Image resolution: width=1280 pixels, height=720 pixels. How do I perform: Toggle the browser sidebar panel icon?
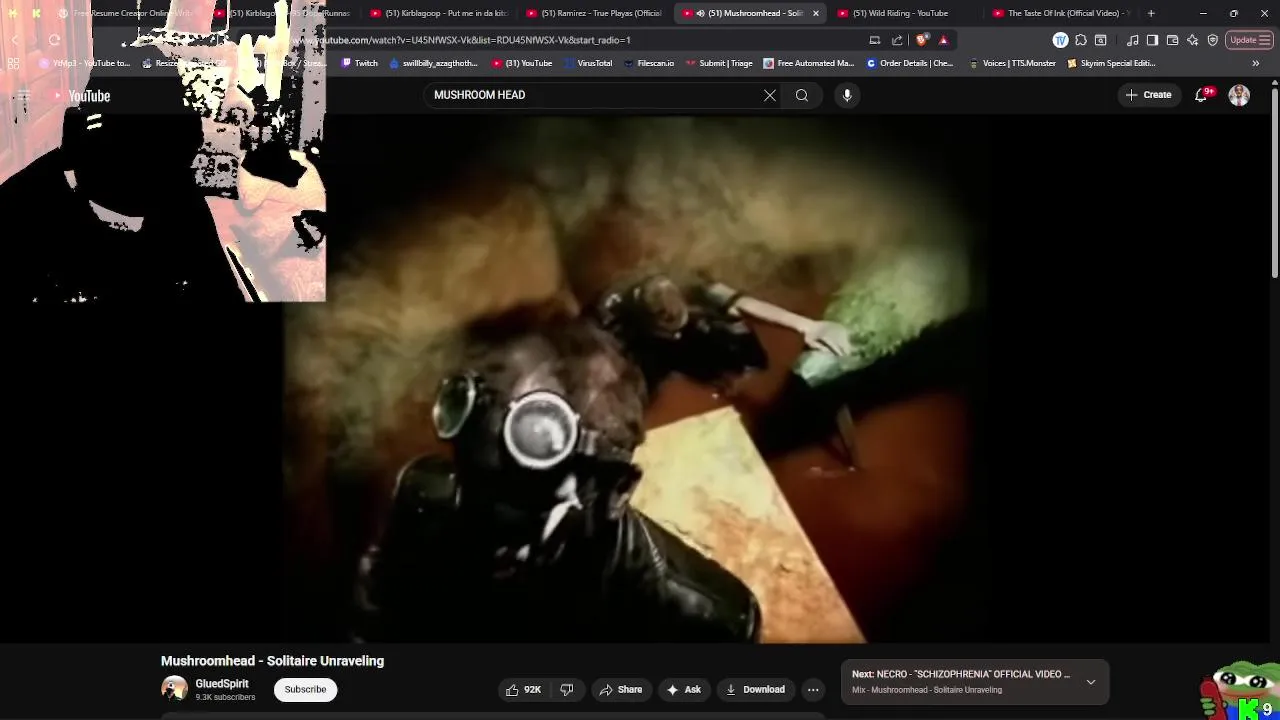(1152, 40)
